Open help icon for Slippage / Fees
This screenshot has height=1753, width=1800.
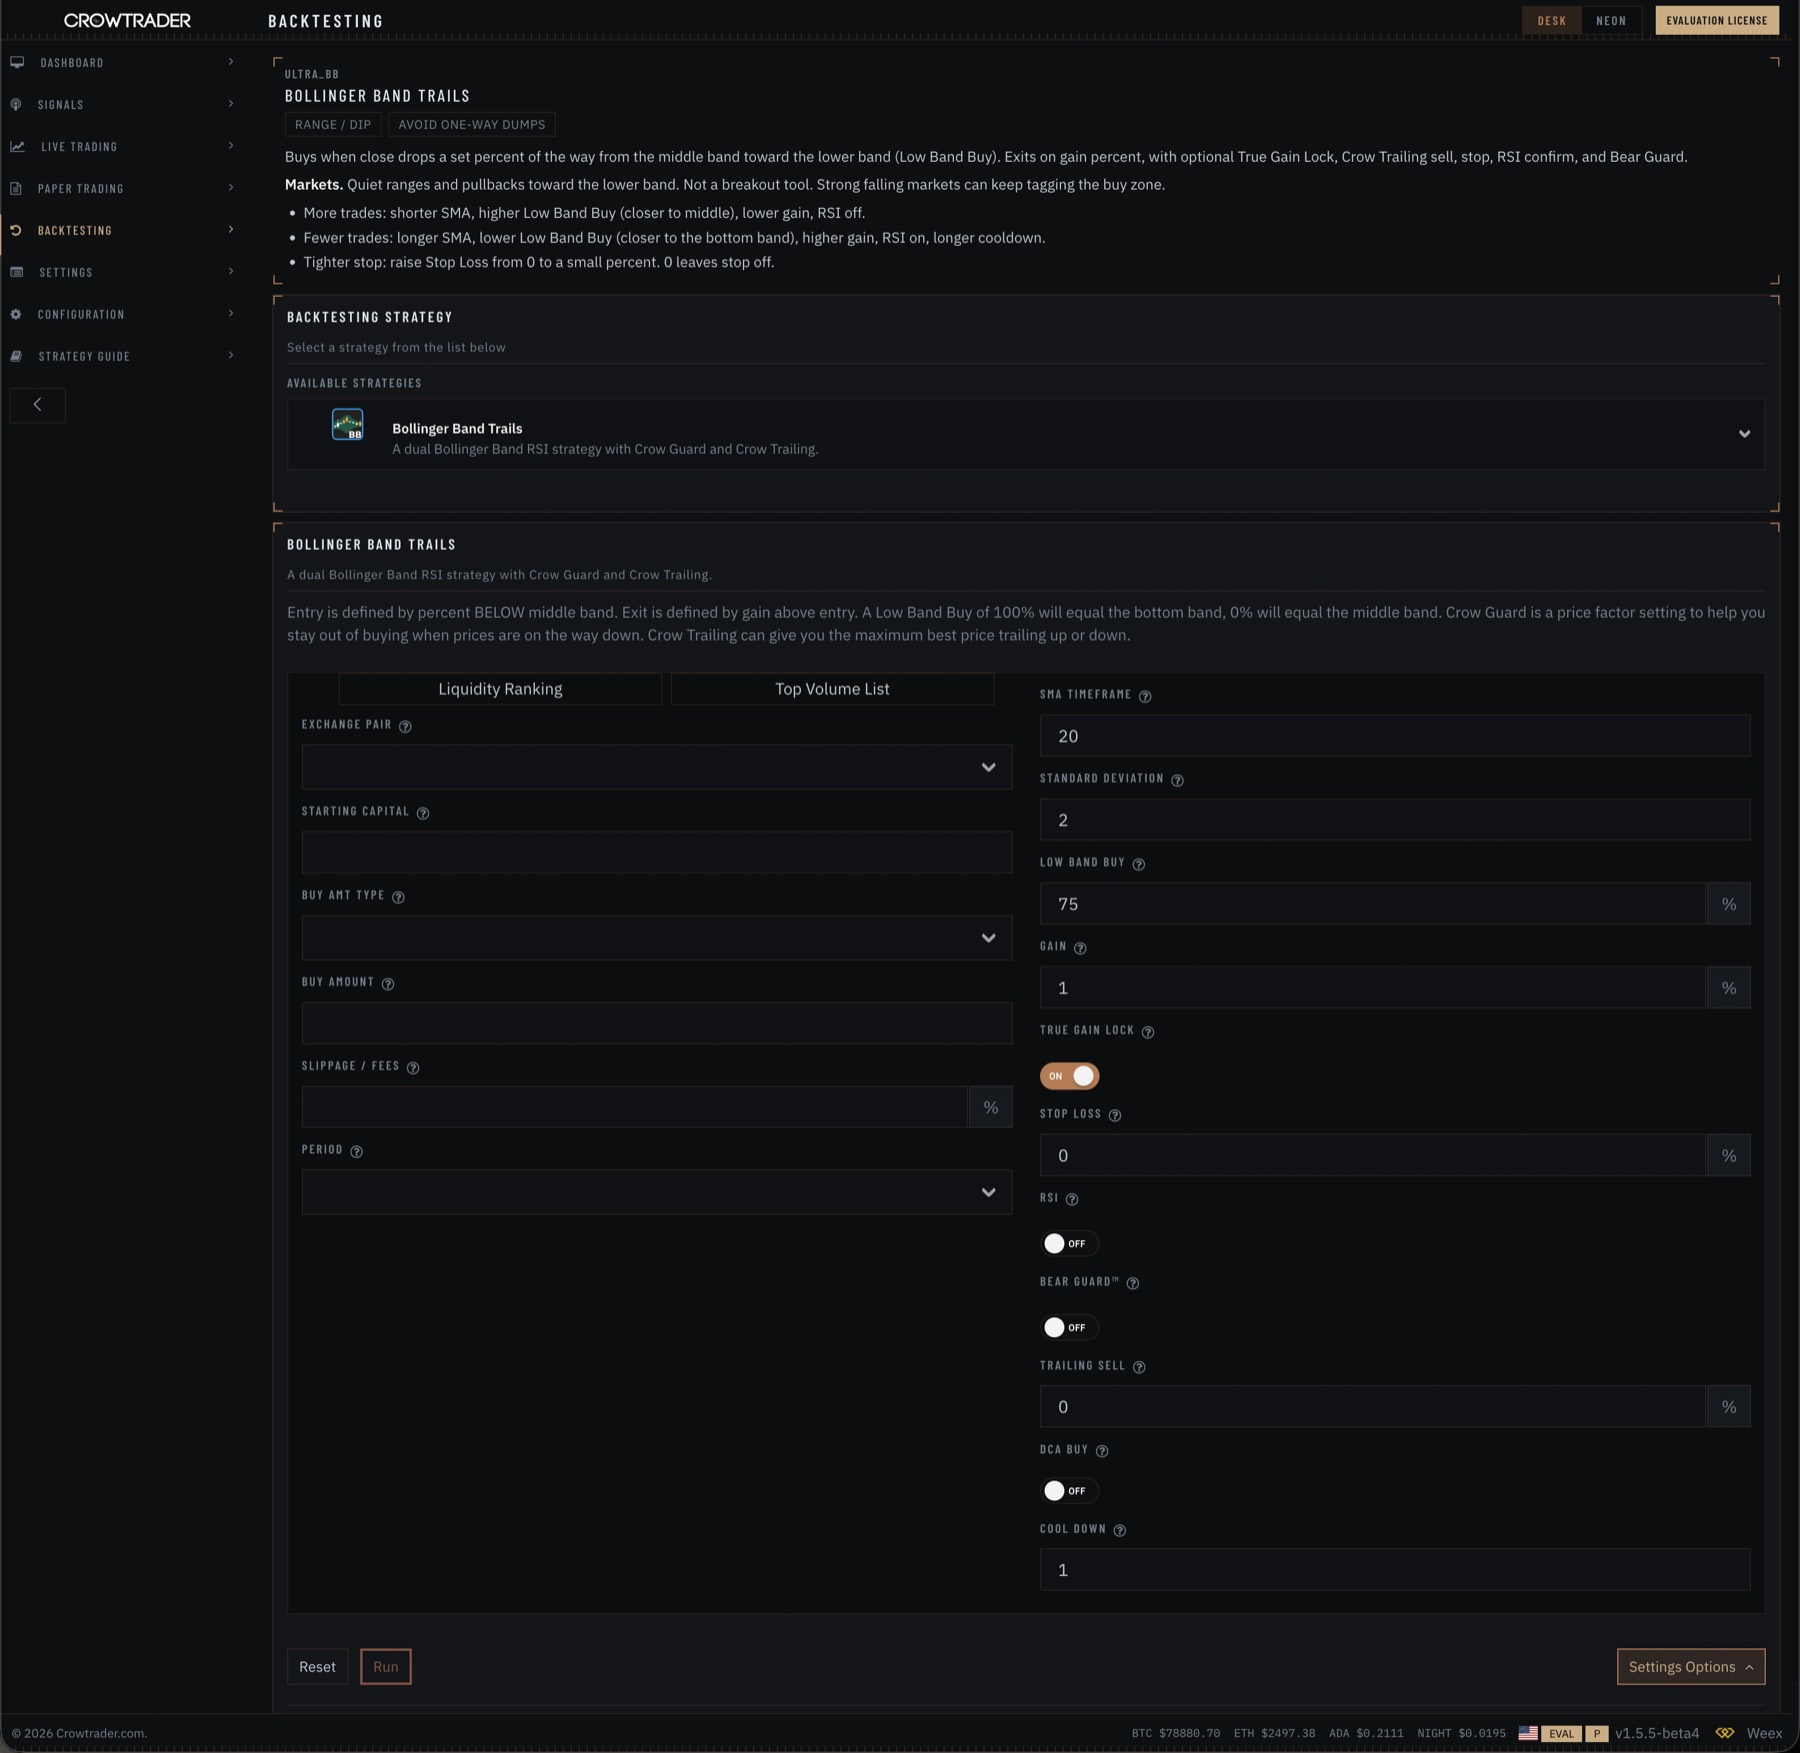tap(413, 1068)
